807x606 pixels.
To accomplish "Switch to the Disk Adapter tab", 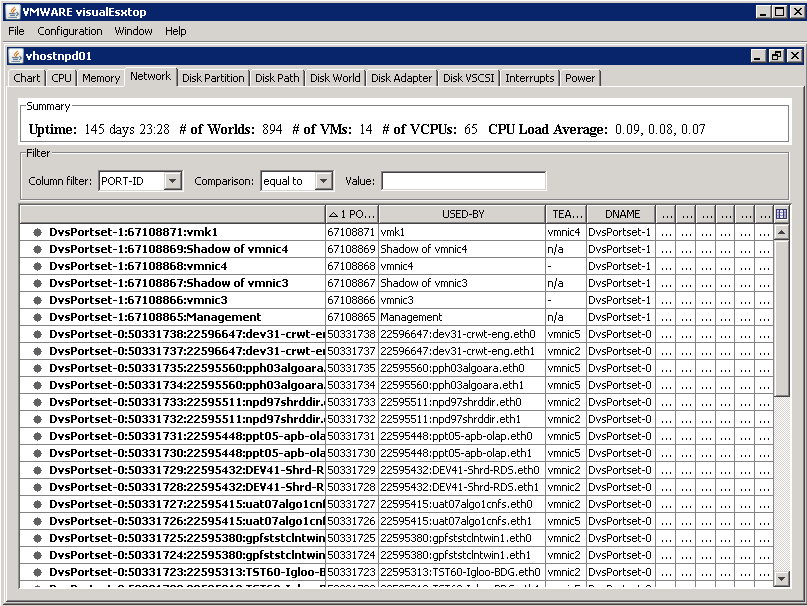I will click(x=401, y=78).
